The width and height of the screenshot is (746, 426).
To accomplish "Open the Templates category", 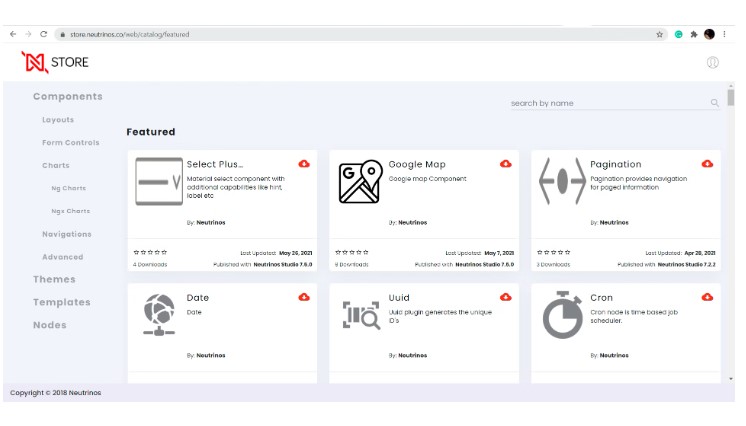I will coord(62,302).
